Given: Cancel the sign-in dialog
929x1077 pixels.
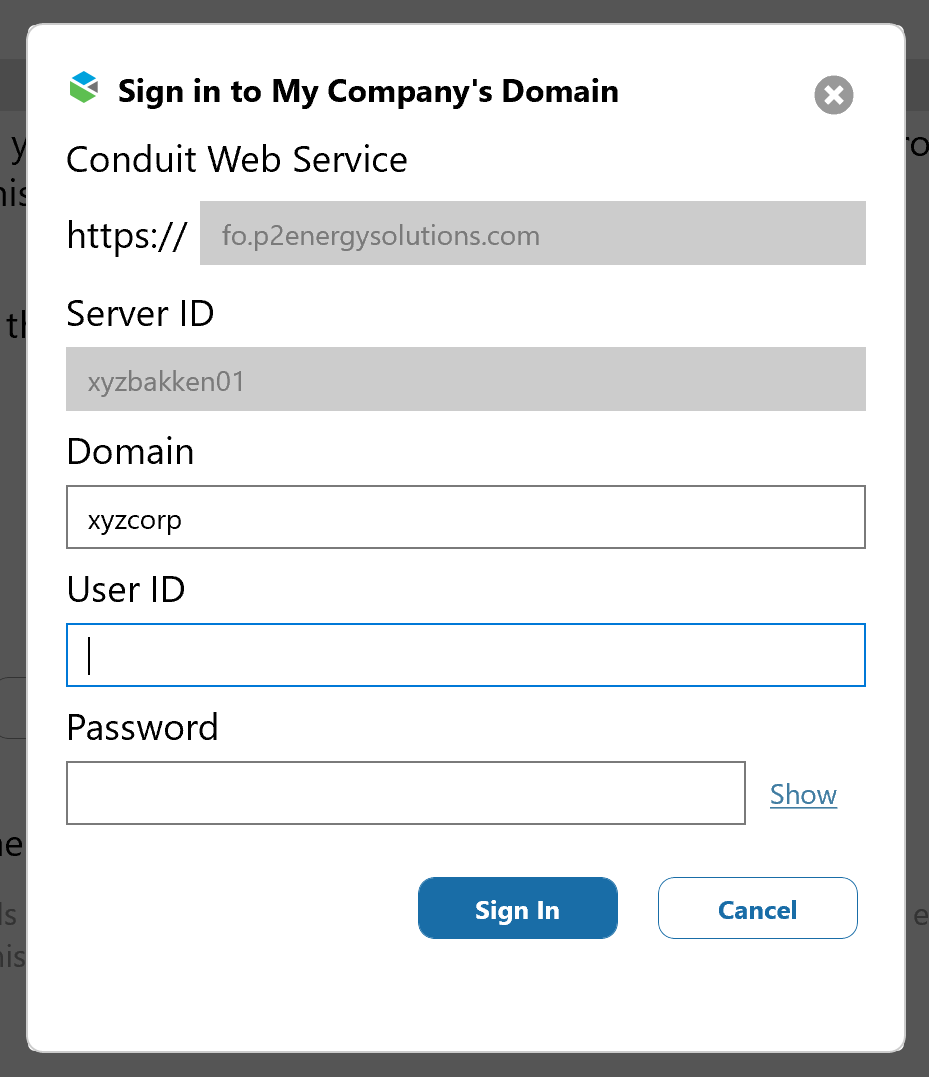Looking at the screenshot, I should coord(757,909).
